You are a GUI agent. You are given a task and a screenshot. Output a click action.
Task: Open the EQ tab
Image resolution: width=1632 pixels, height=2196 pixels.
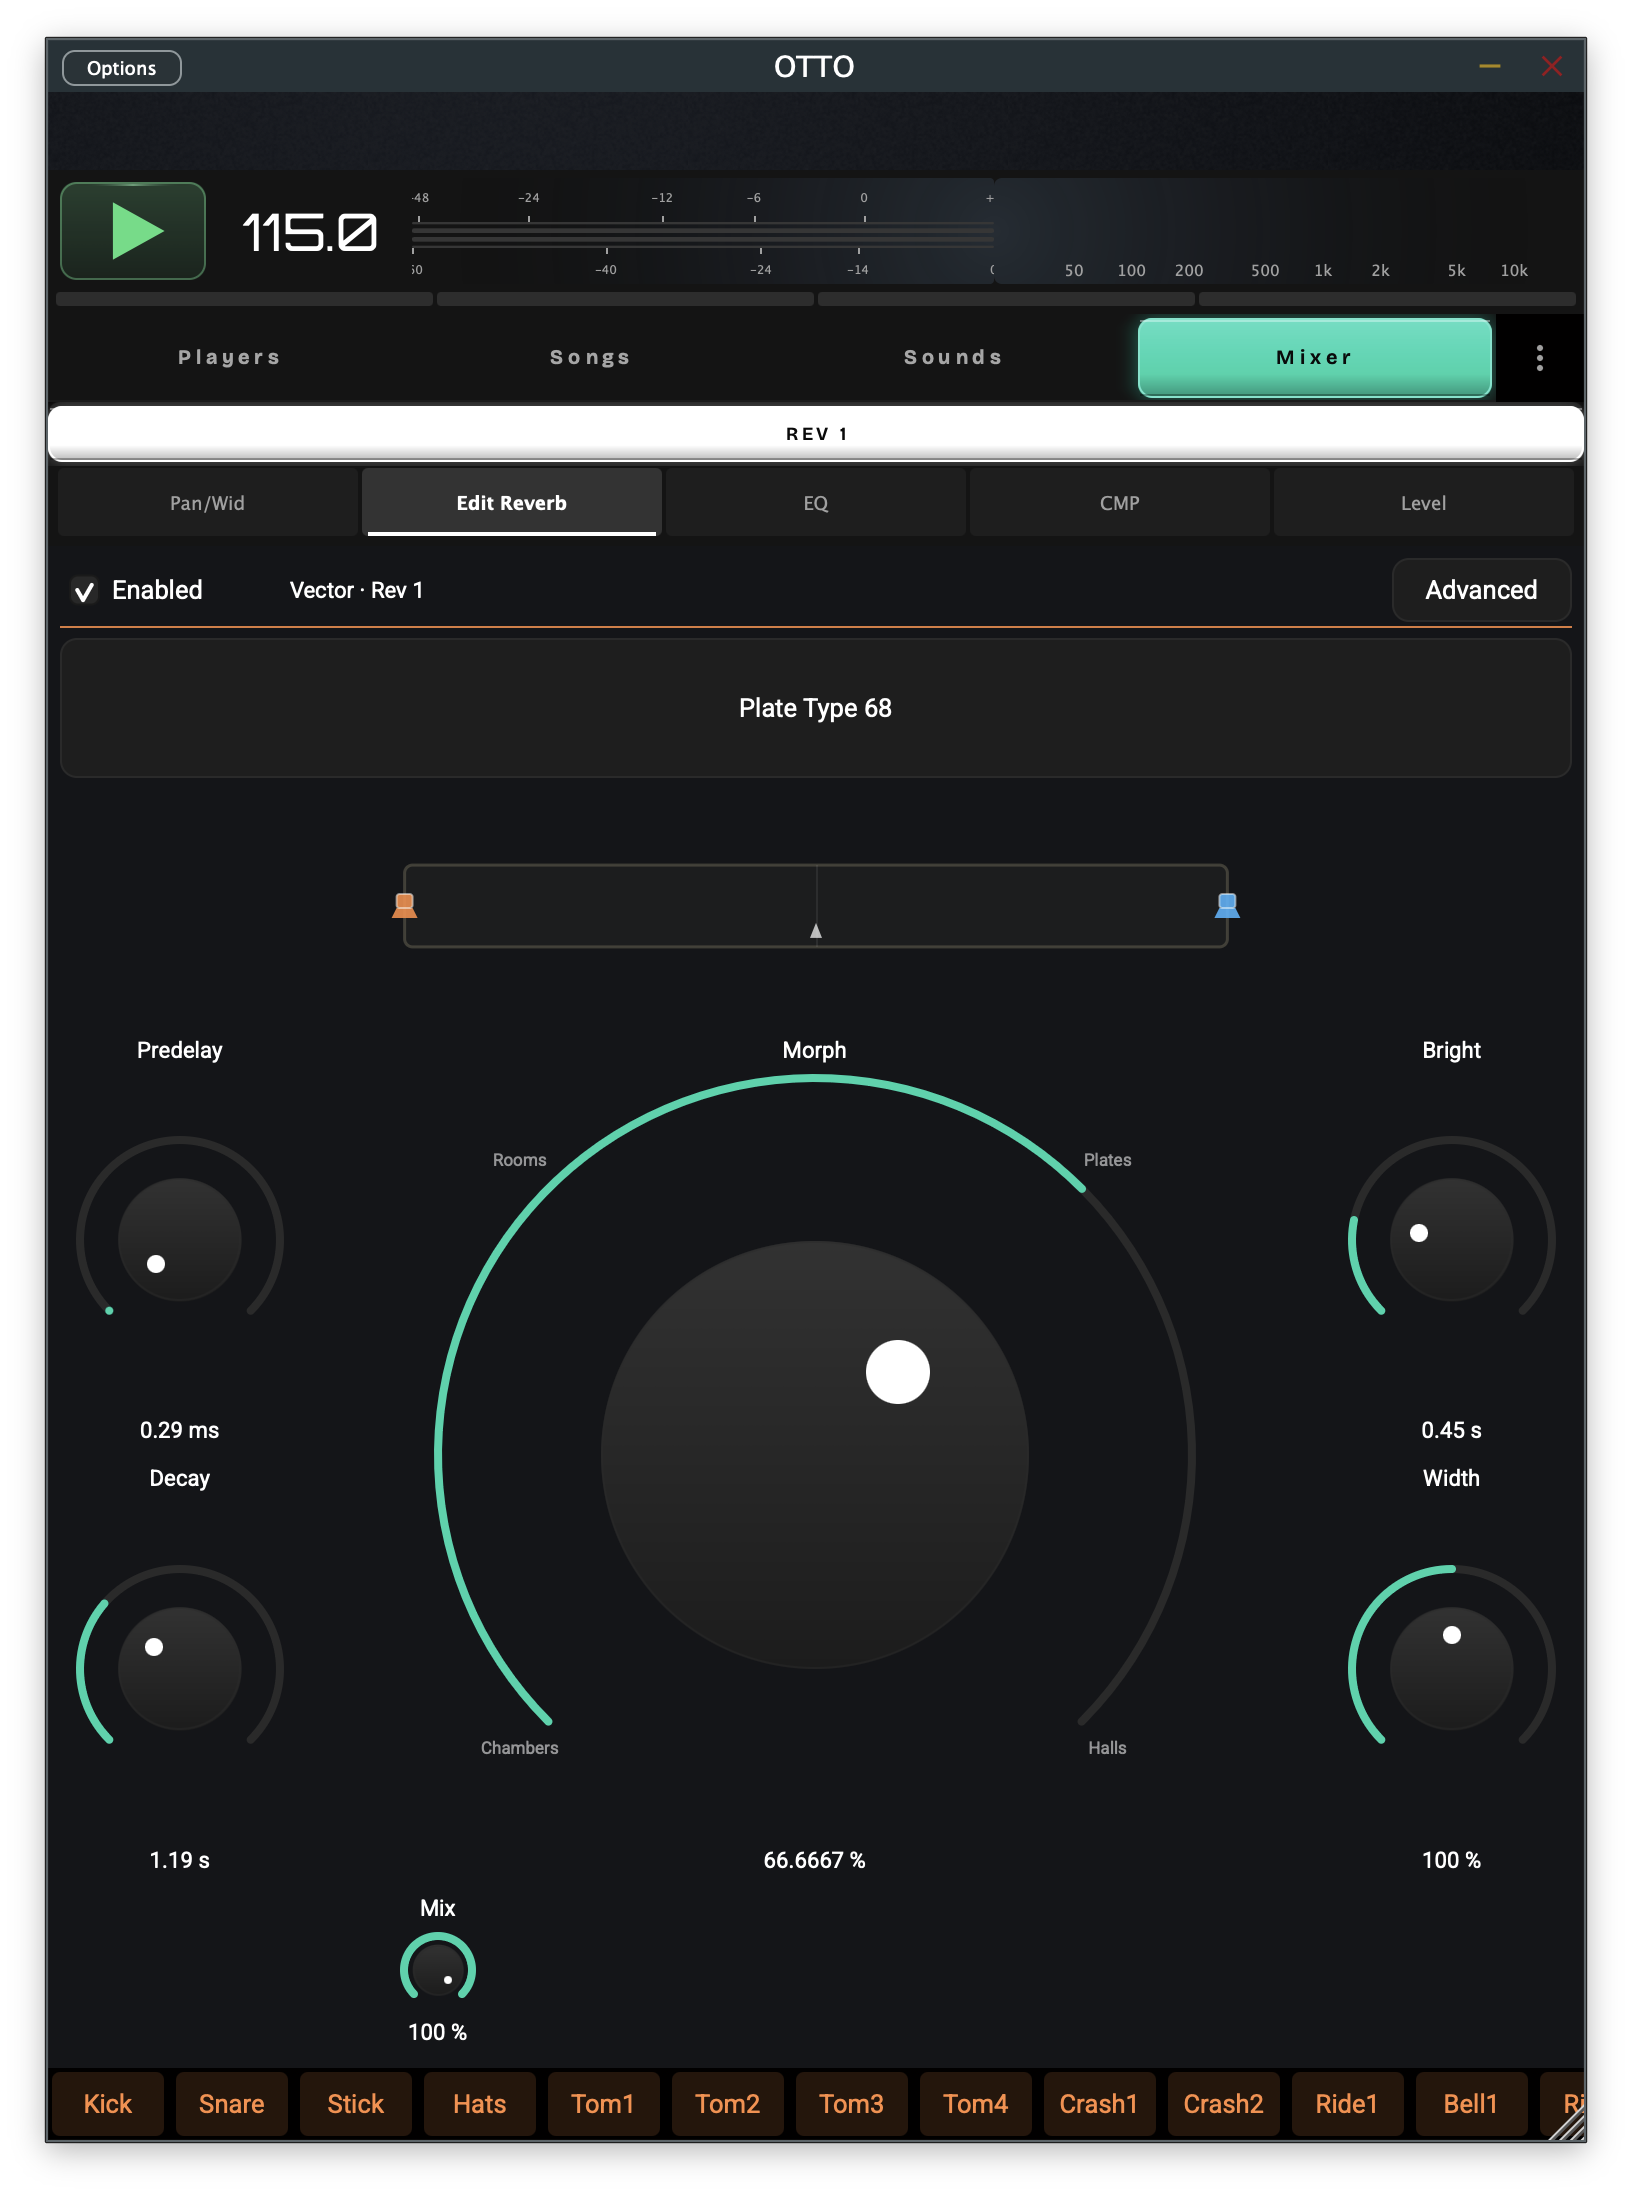[x=816, y=503]
